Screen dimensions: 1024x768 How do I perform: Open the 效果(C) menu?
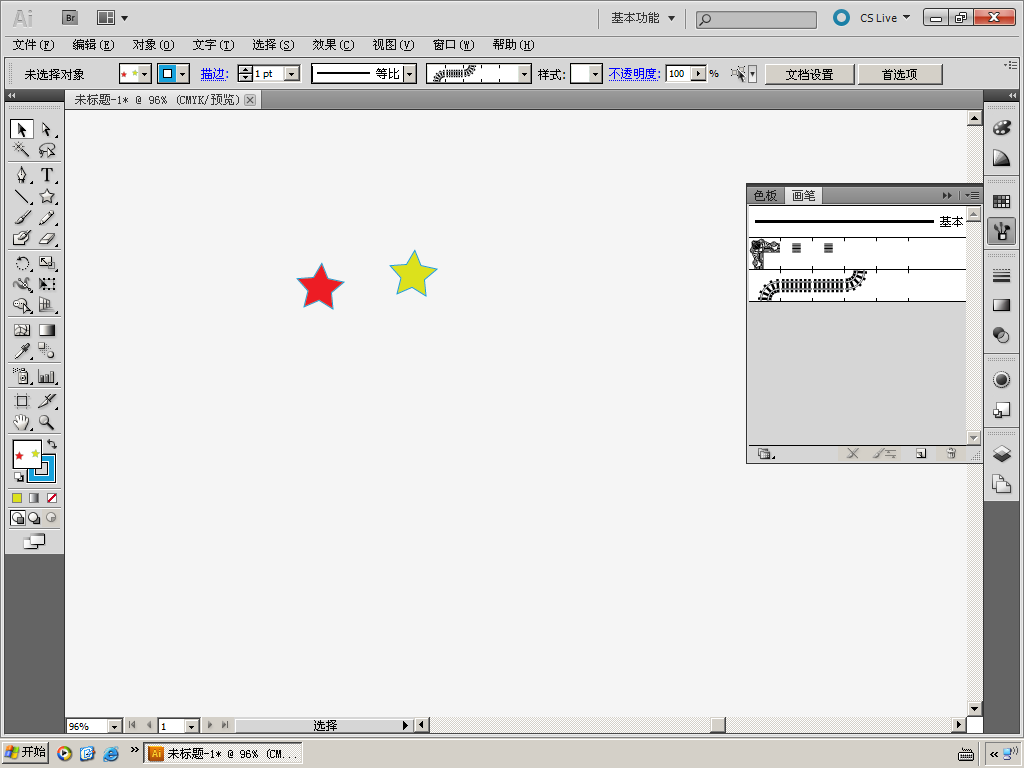click(333, 45)
